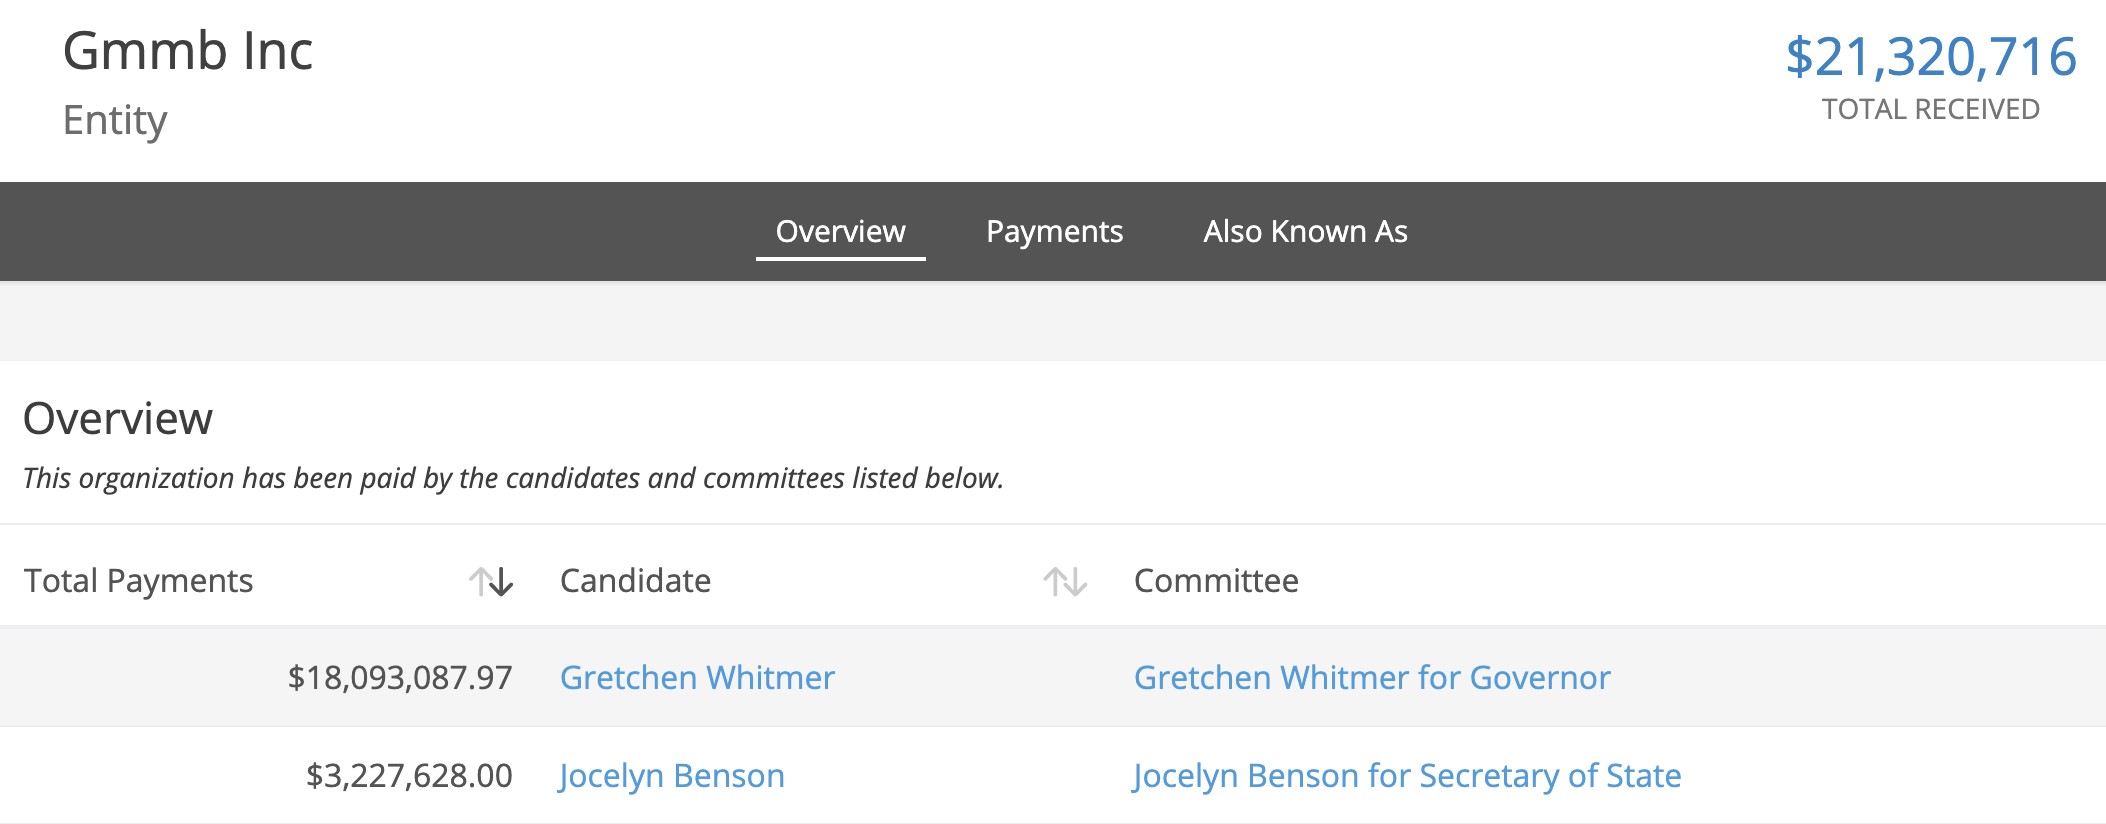Open Jocelyn Benson for Secretary of State committee
Viewport: 2106px width, 824px height.
(x=1407, y=775)
